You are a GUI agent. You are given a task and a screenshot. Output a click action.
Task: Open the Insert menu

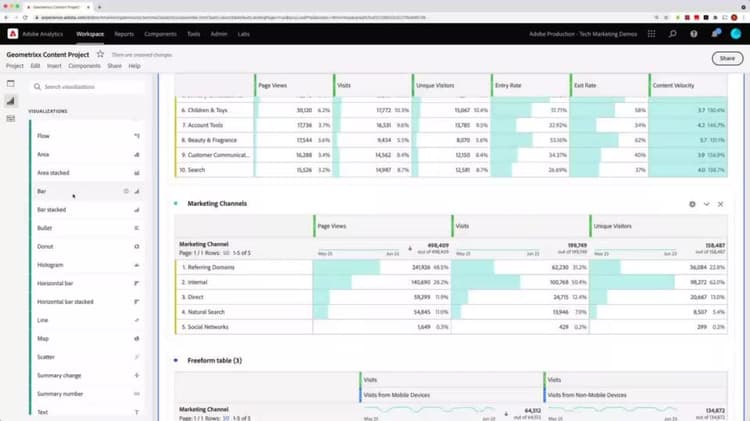click(54, 66)
